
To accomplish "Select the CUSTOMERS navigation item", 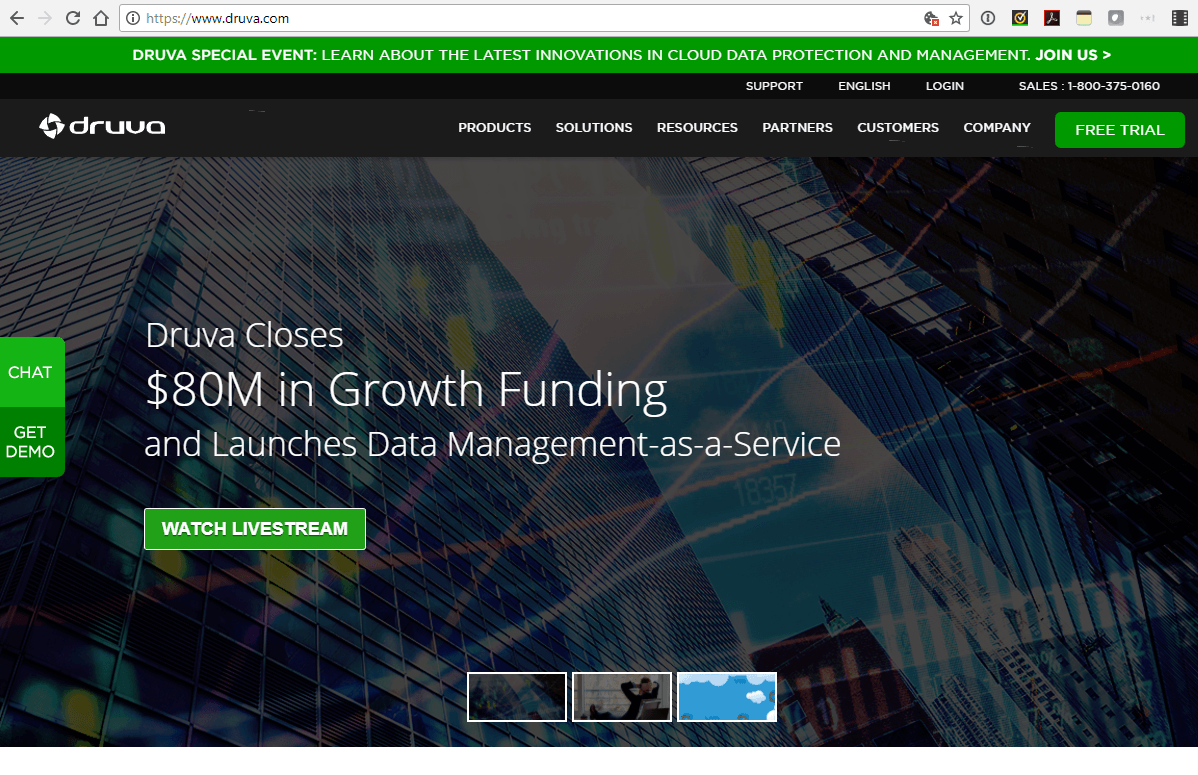I will [897, 127].
